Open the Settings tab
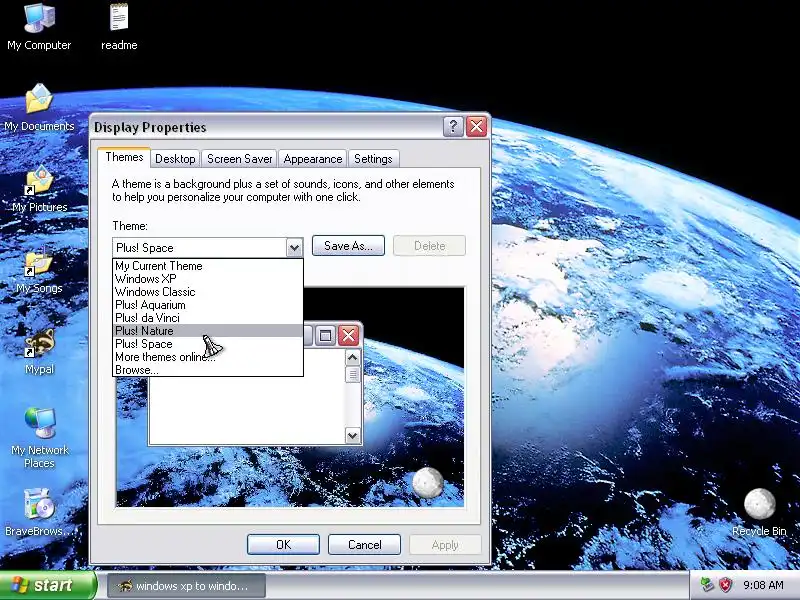This screenshot has width=800, height=600. pyautogui.click(x=373, y=159)
